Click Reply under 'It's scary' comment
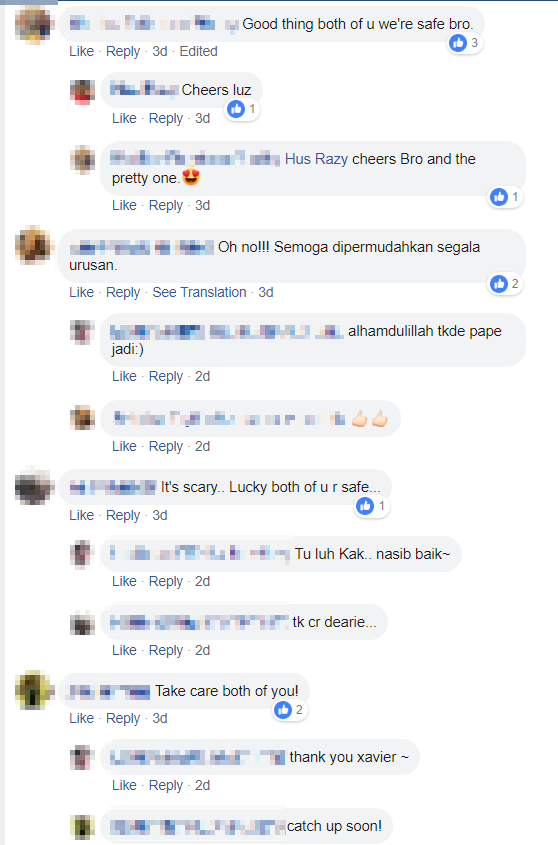The width and height of the screenshot is (558, 845). click(x=123, y=515)
